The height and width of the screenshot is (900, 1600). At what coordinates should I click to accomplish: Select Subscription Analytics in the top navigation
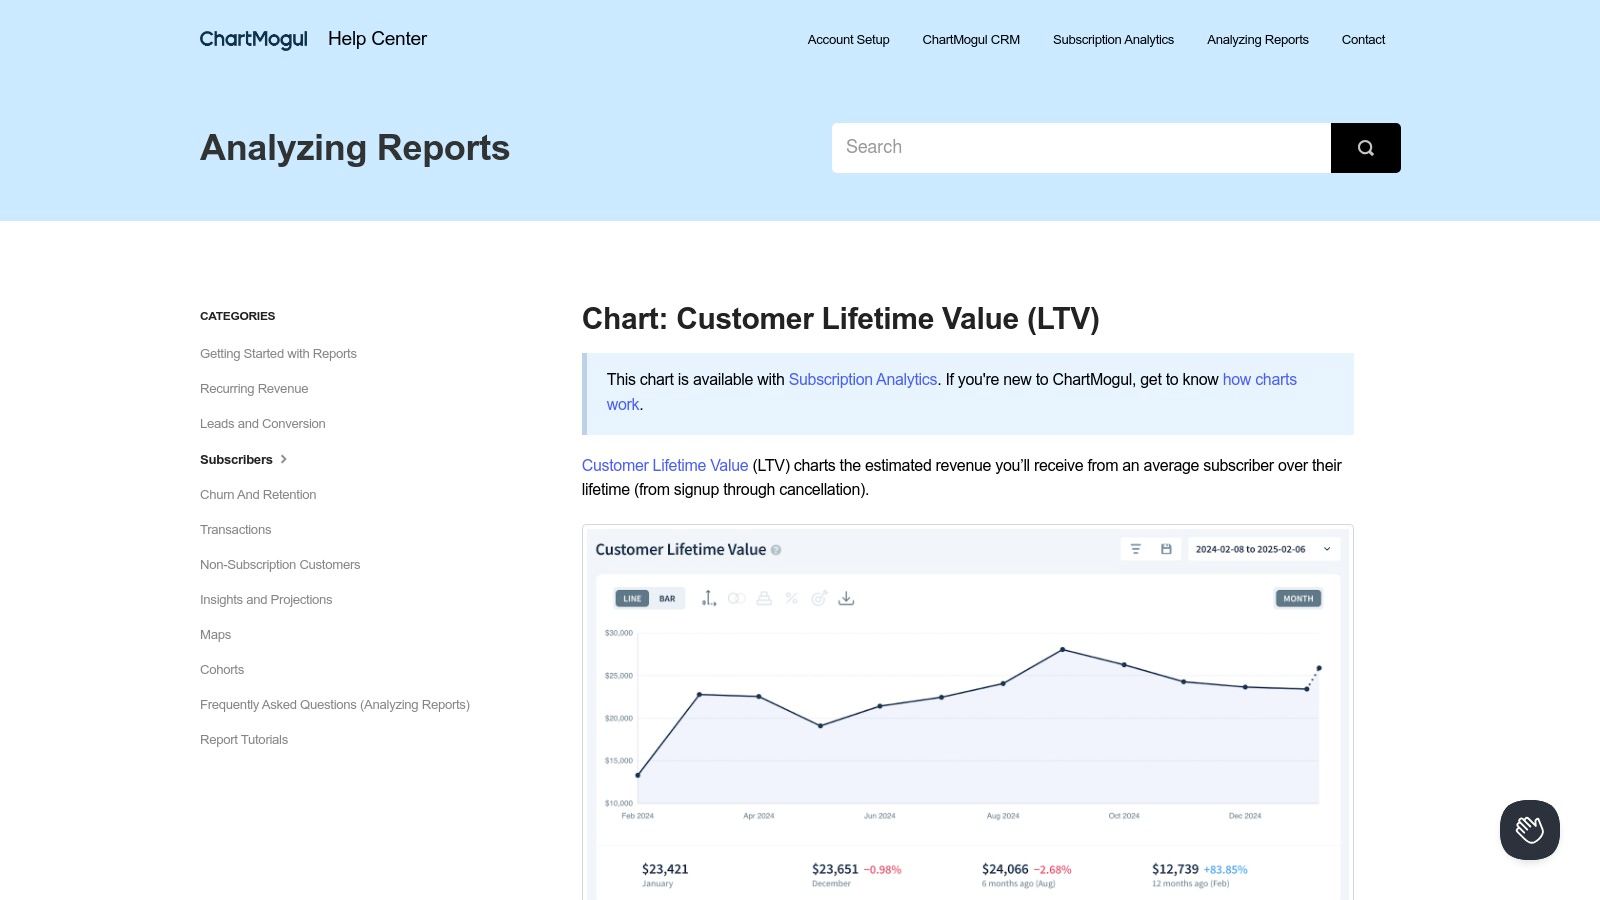(x=1113, y=40)
